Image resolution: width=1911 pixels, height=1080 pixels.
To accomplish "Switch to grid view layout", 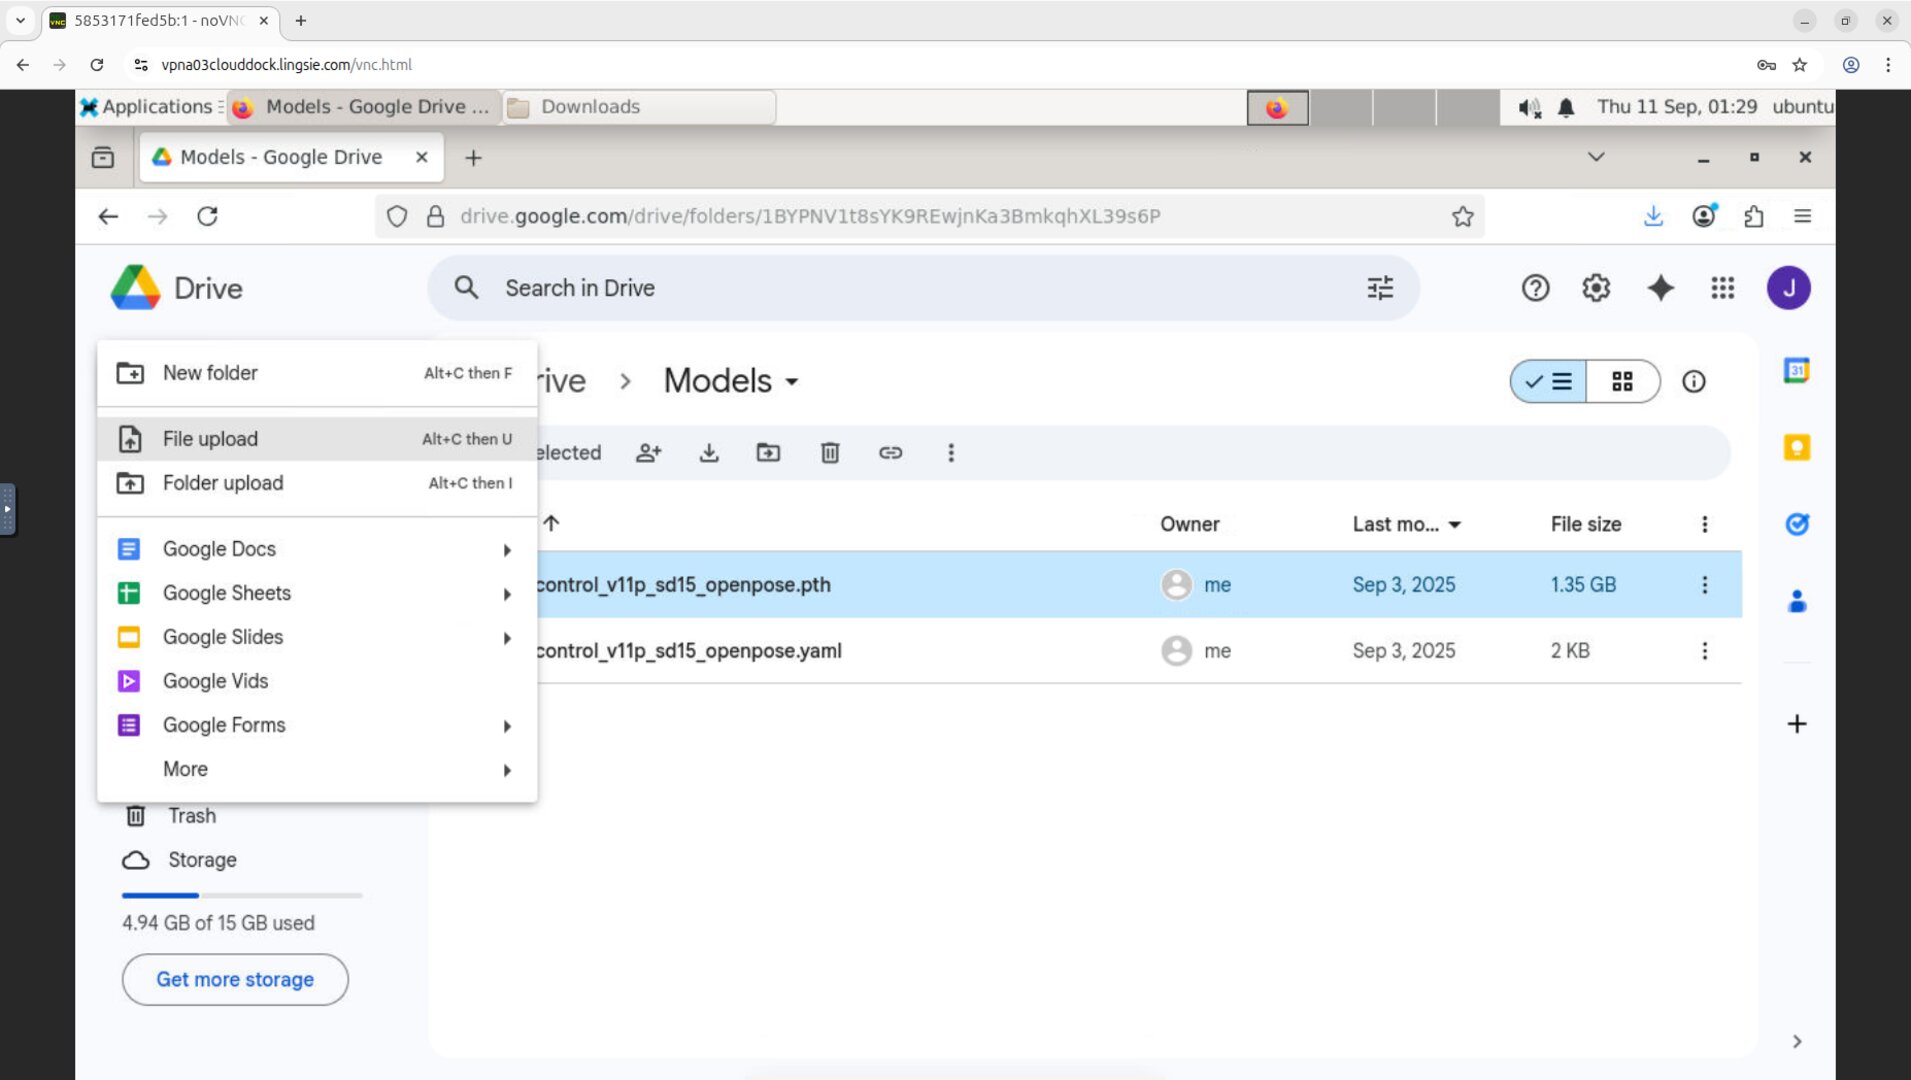I will point(1623,381).
